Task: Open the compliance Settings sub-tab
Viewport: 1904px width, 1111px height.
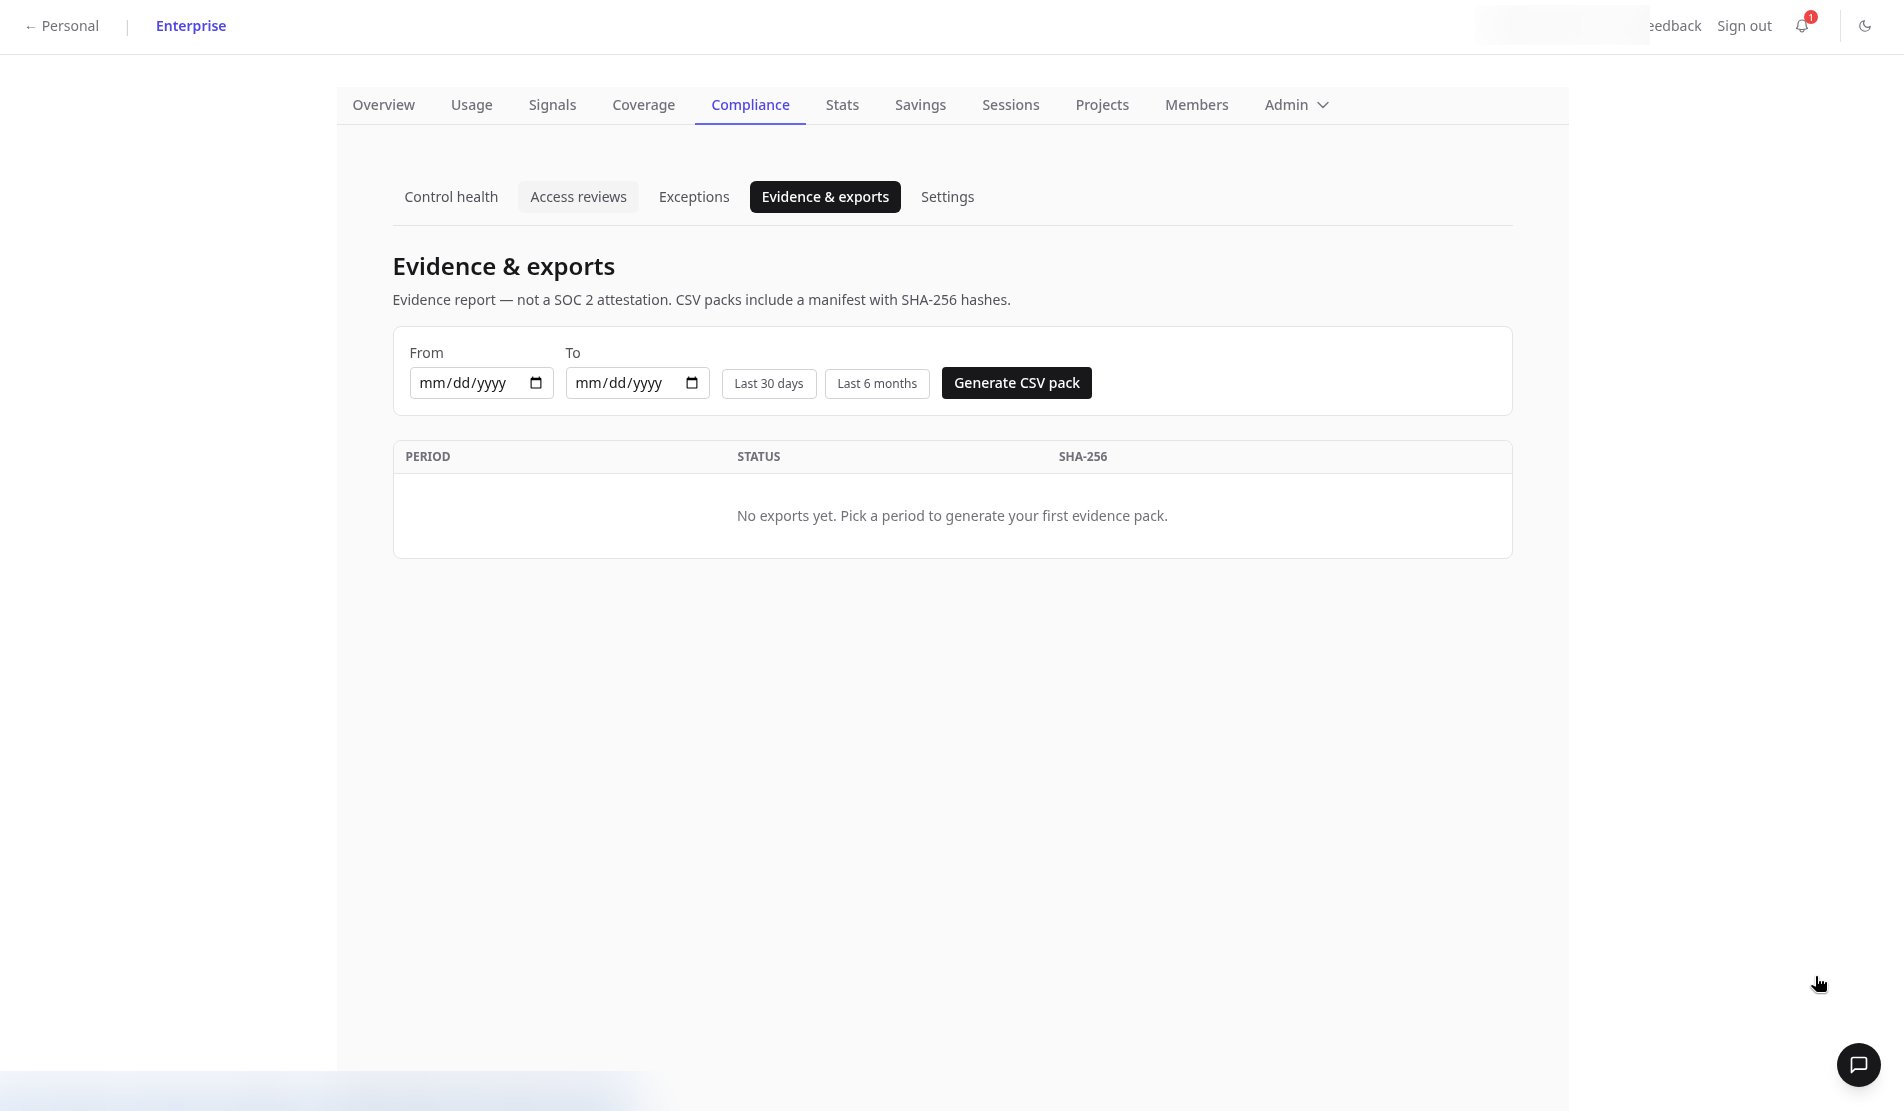Action: [x=947, y=197]
